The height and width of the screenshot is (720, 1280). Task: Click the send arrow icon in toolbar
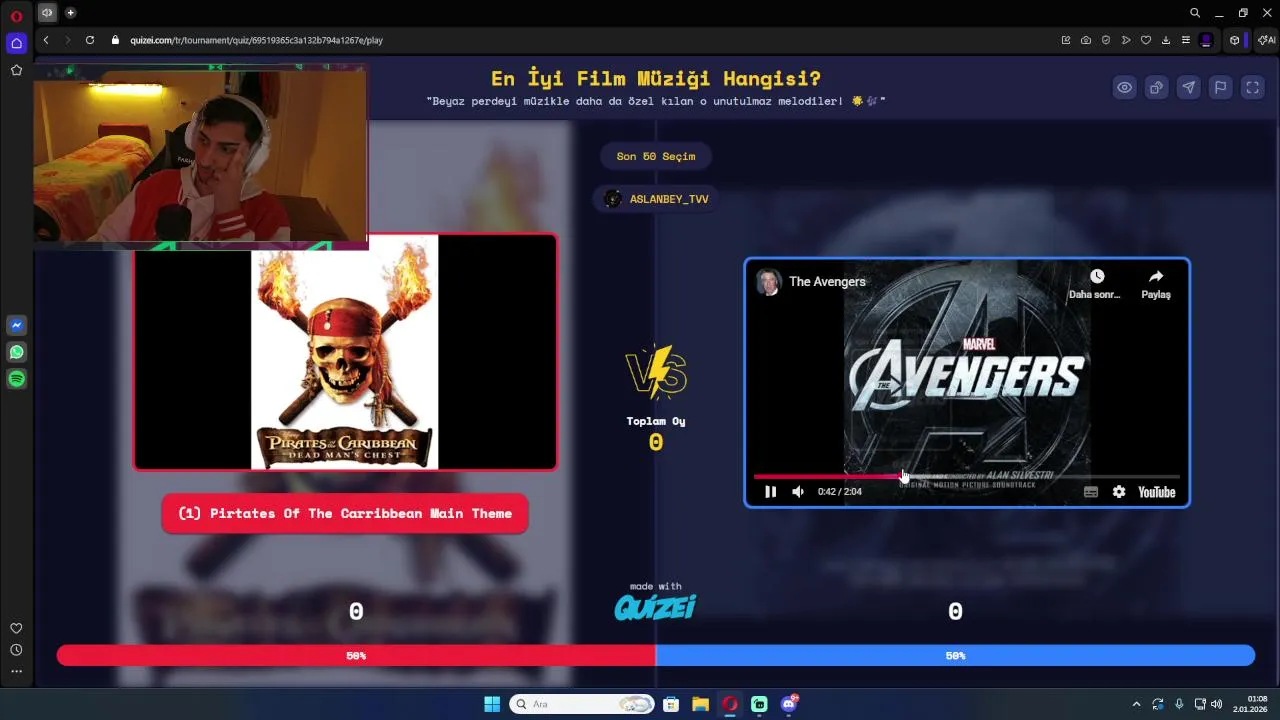point(1126,40)
